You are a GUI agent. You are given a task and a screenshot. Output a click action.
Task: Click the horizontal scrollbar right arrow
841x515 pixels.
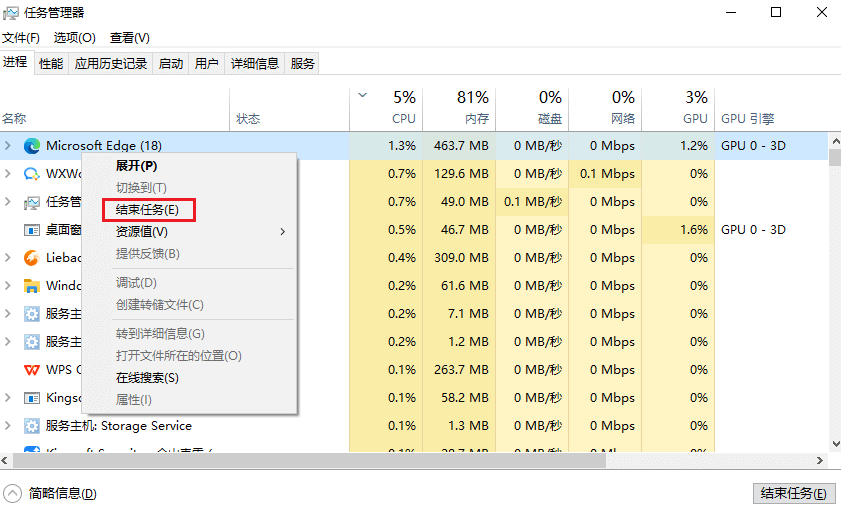820,460
